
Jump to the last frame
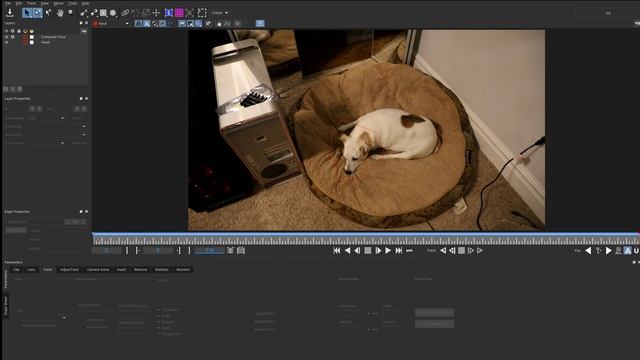click(x=399, y=251)
